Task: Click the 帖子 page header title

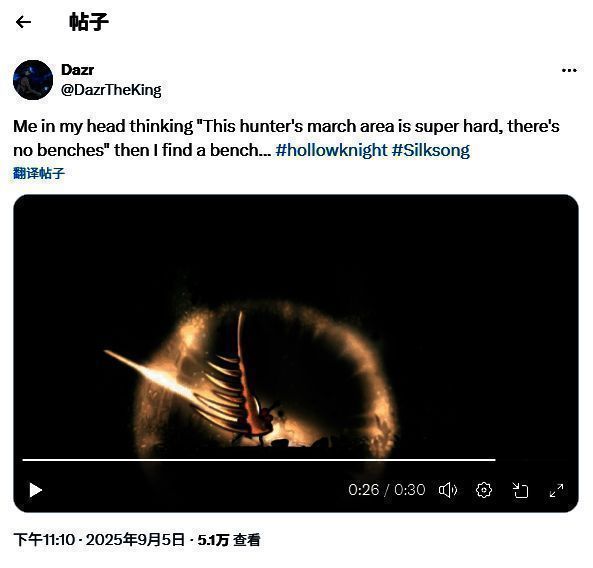Action: point(89,22)
